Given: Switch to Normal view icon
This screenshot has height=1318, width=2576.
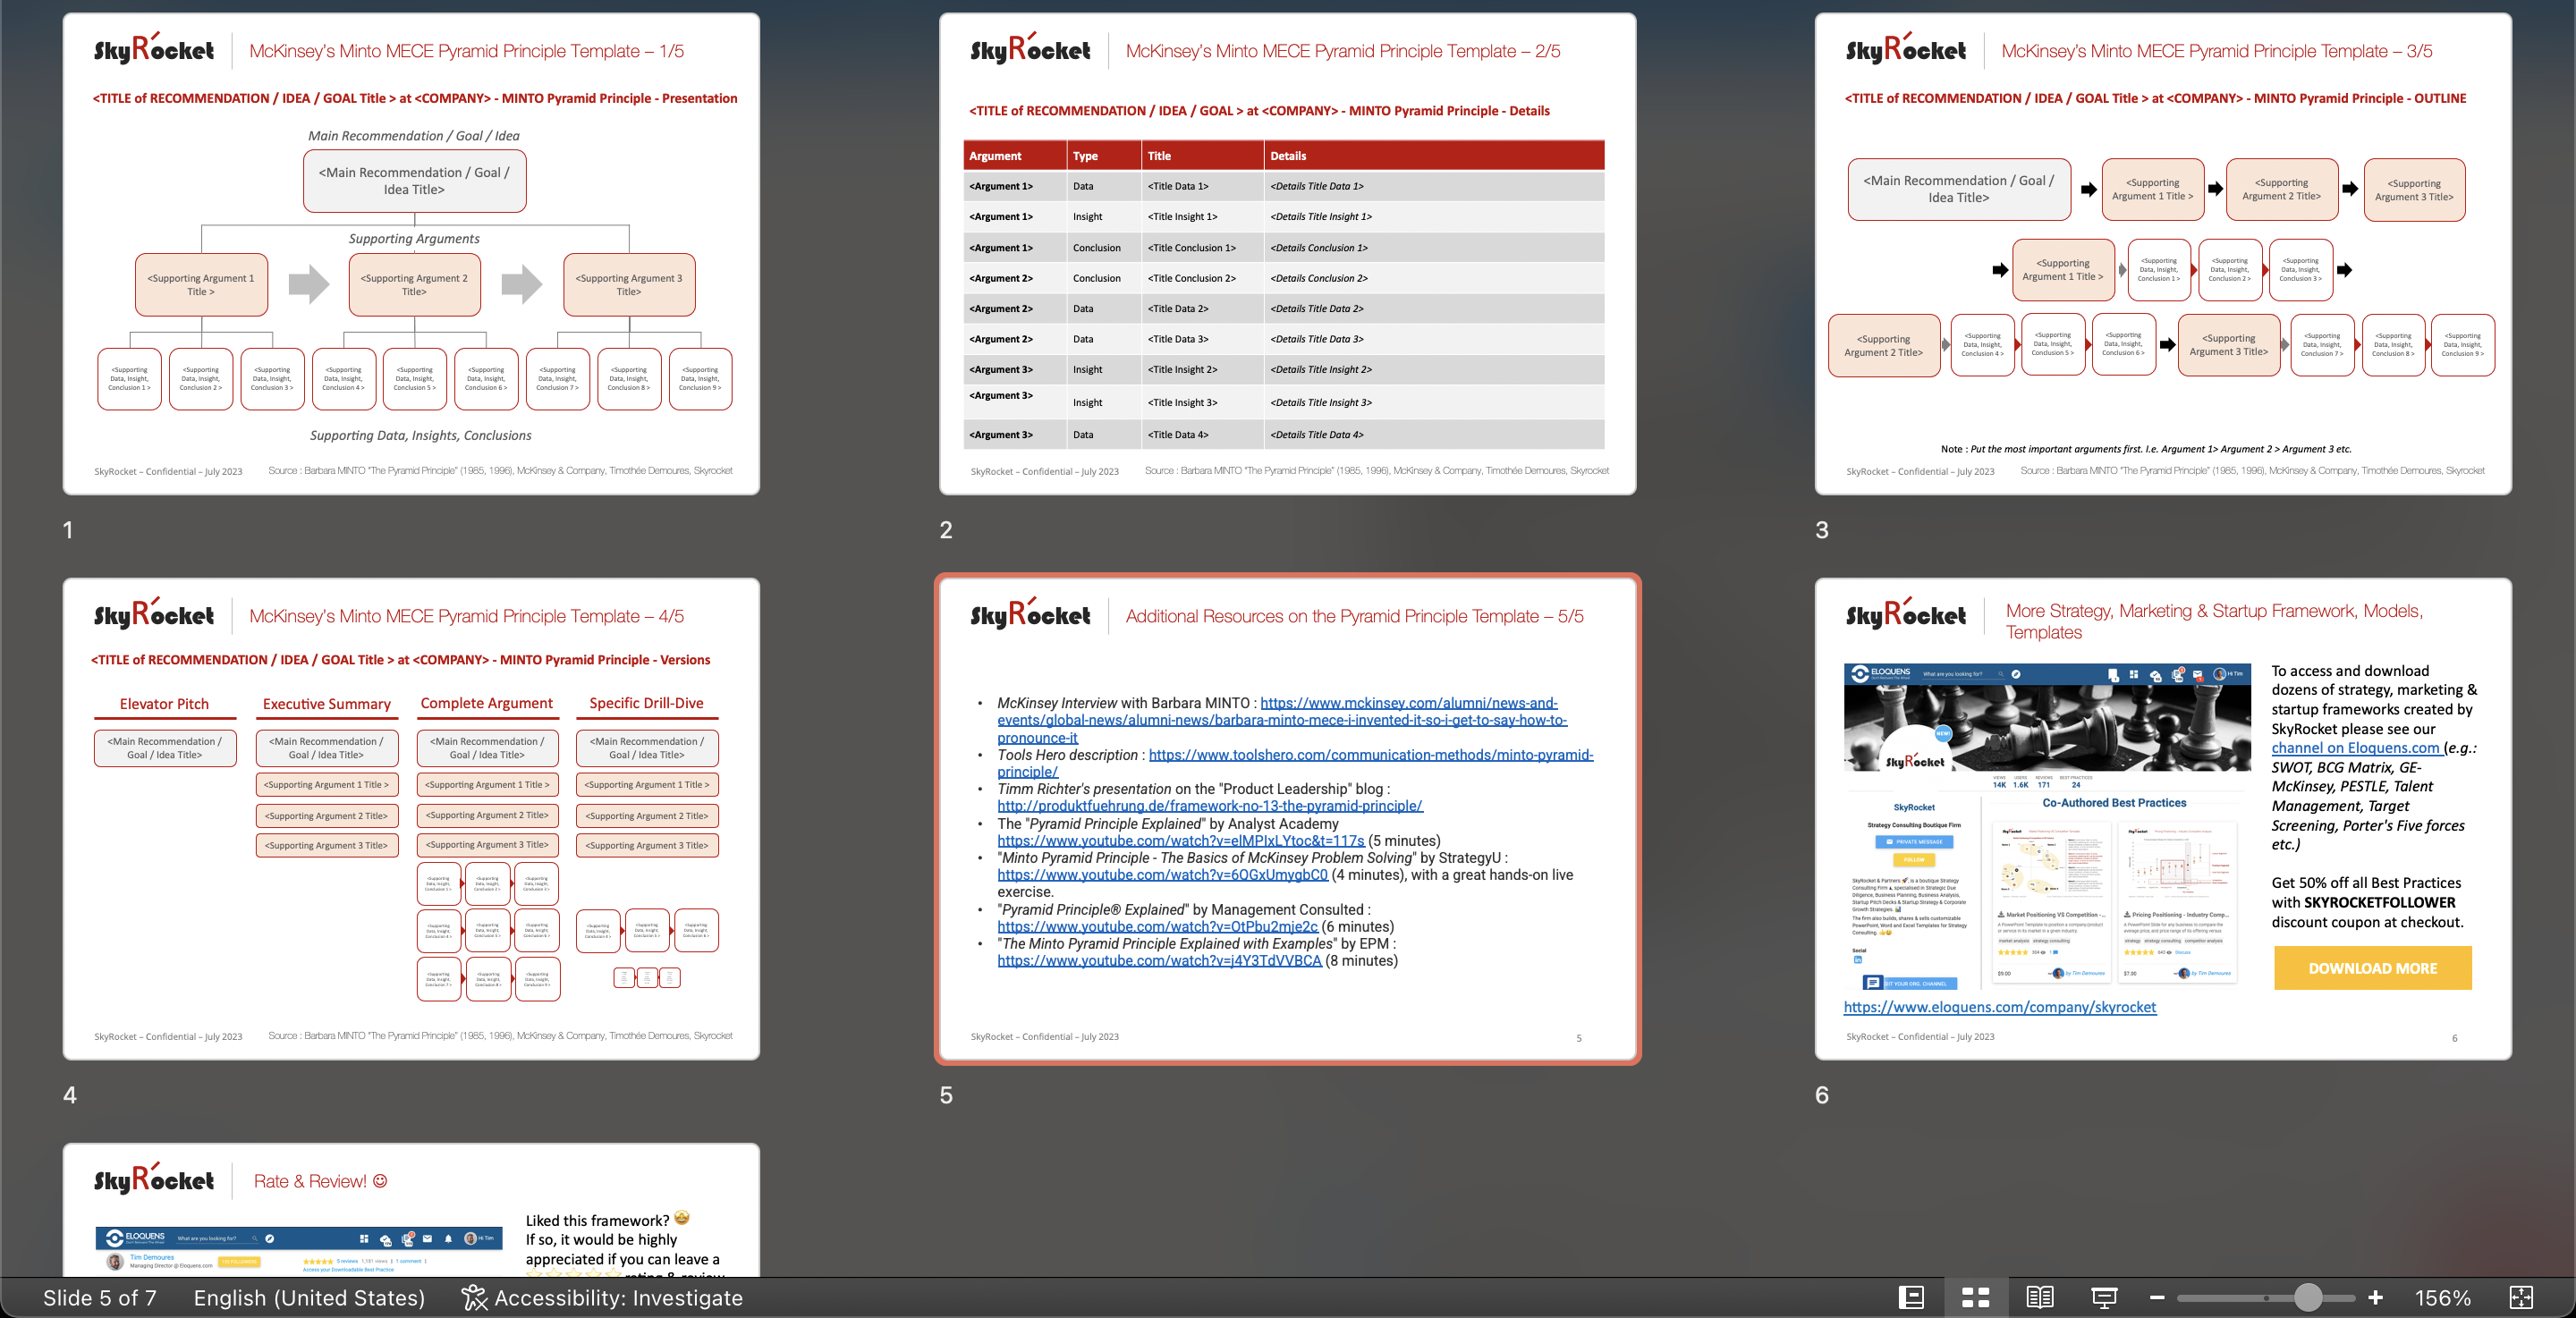Looking at the screenshot, I should click(x=1911, y=1298).
